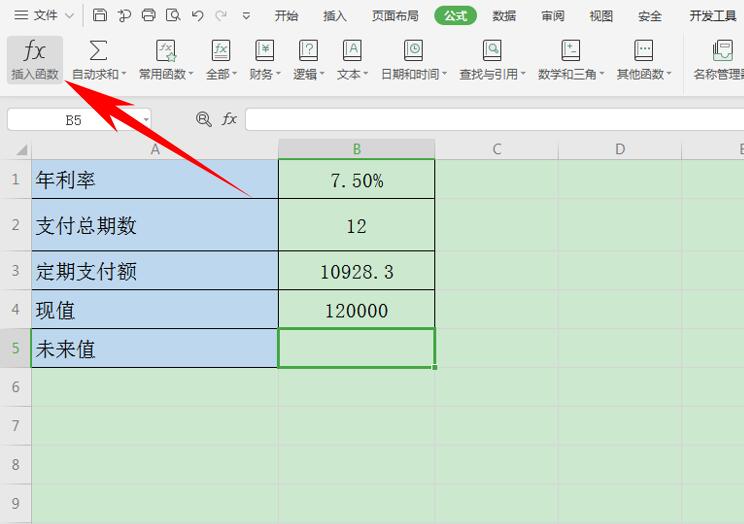Expand the Text (文本) dropdown arrow
Viewport: 744px width, 524px height.
[x=366, y=74]
